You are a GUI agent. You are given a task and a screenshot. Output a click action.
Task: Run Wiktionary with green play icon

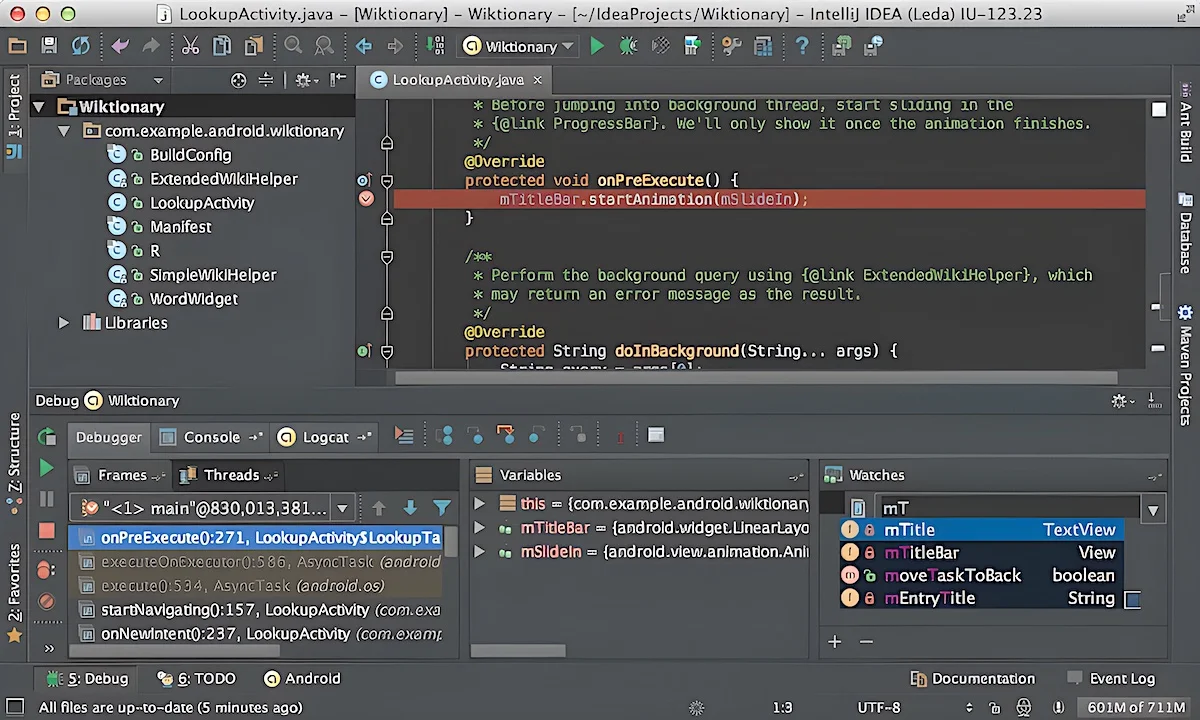click(x=597, y=46)
